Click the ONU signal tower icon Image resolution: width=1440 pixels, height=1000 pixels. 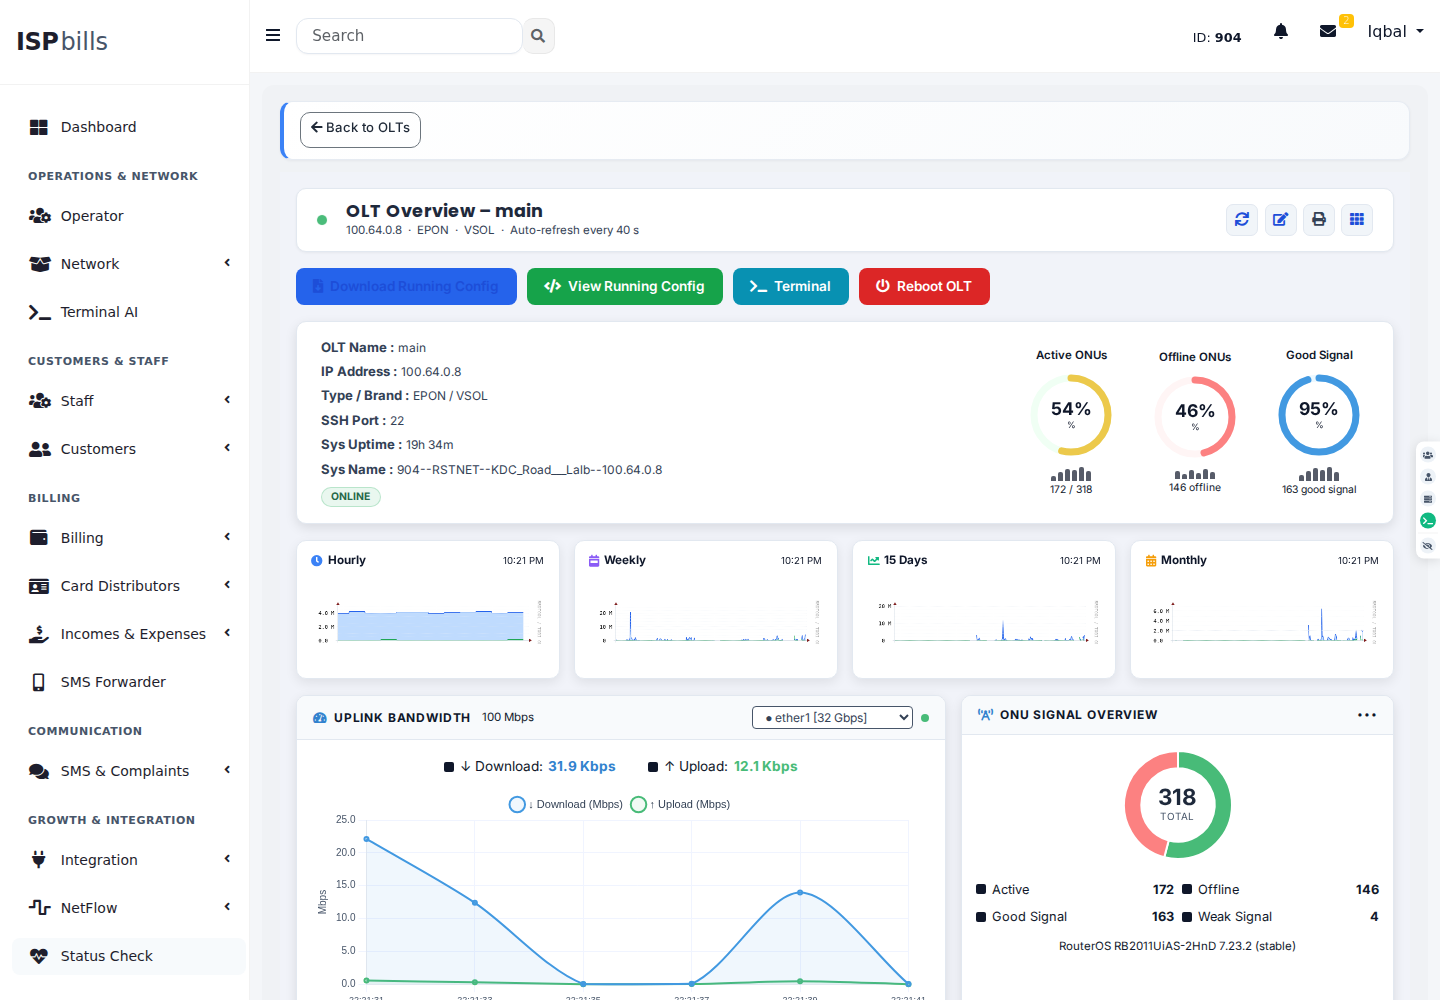[x=985, y=715]
